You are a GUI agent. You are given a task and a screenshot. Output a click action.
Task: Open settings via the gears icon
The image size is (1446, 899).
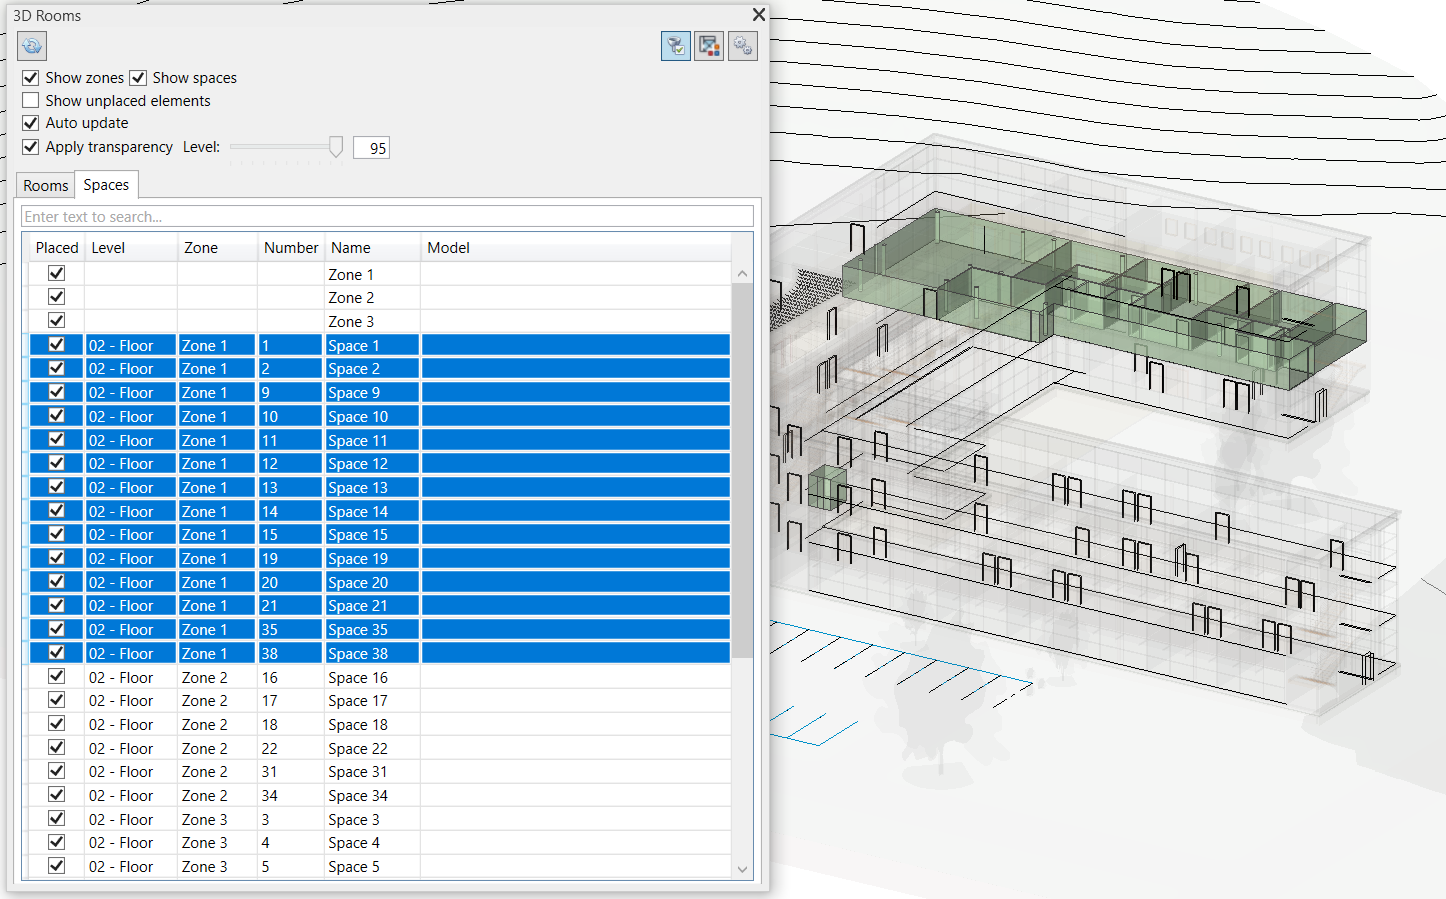[742, 46]
